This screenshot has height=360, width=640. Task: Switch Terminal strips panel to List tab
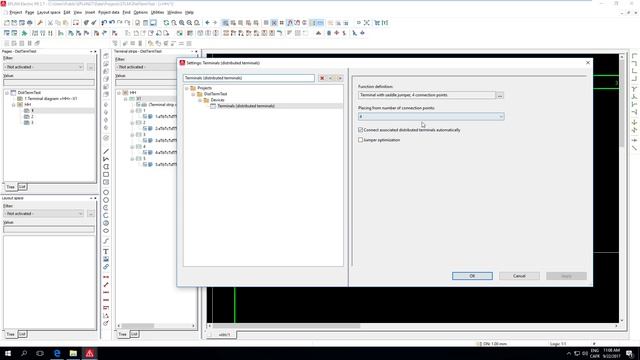pos(134,334)
